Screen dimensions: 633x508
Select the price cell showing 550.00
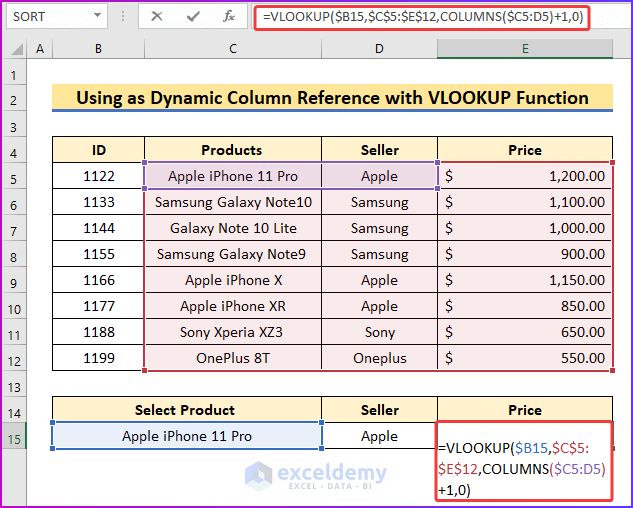click(525, 358)
